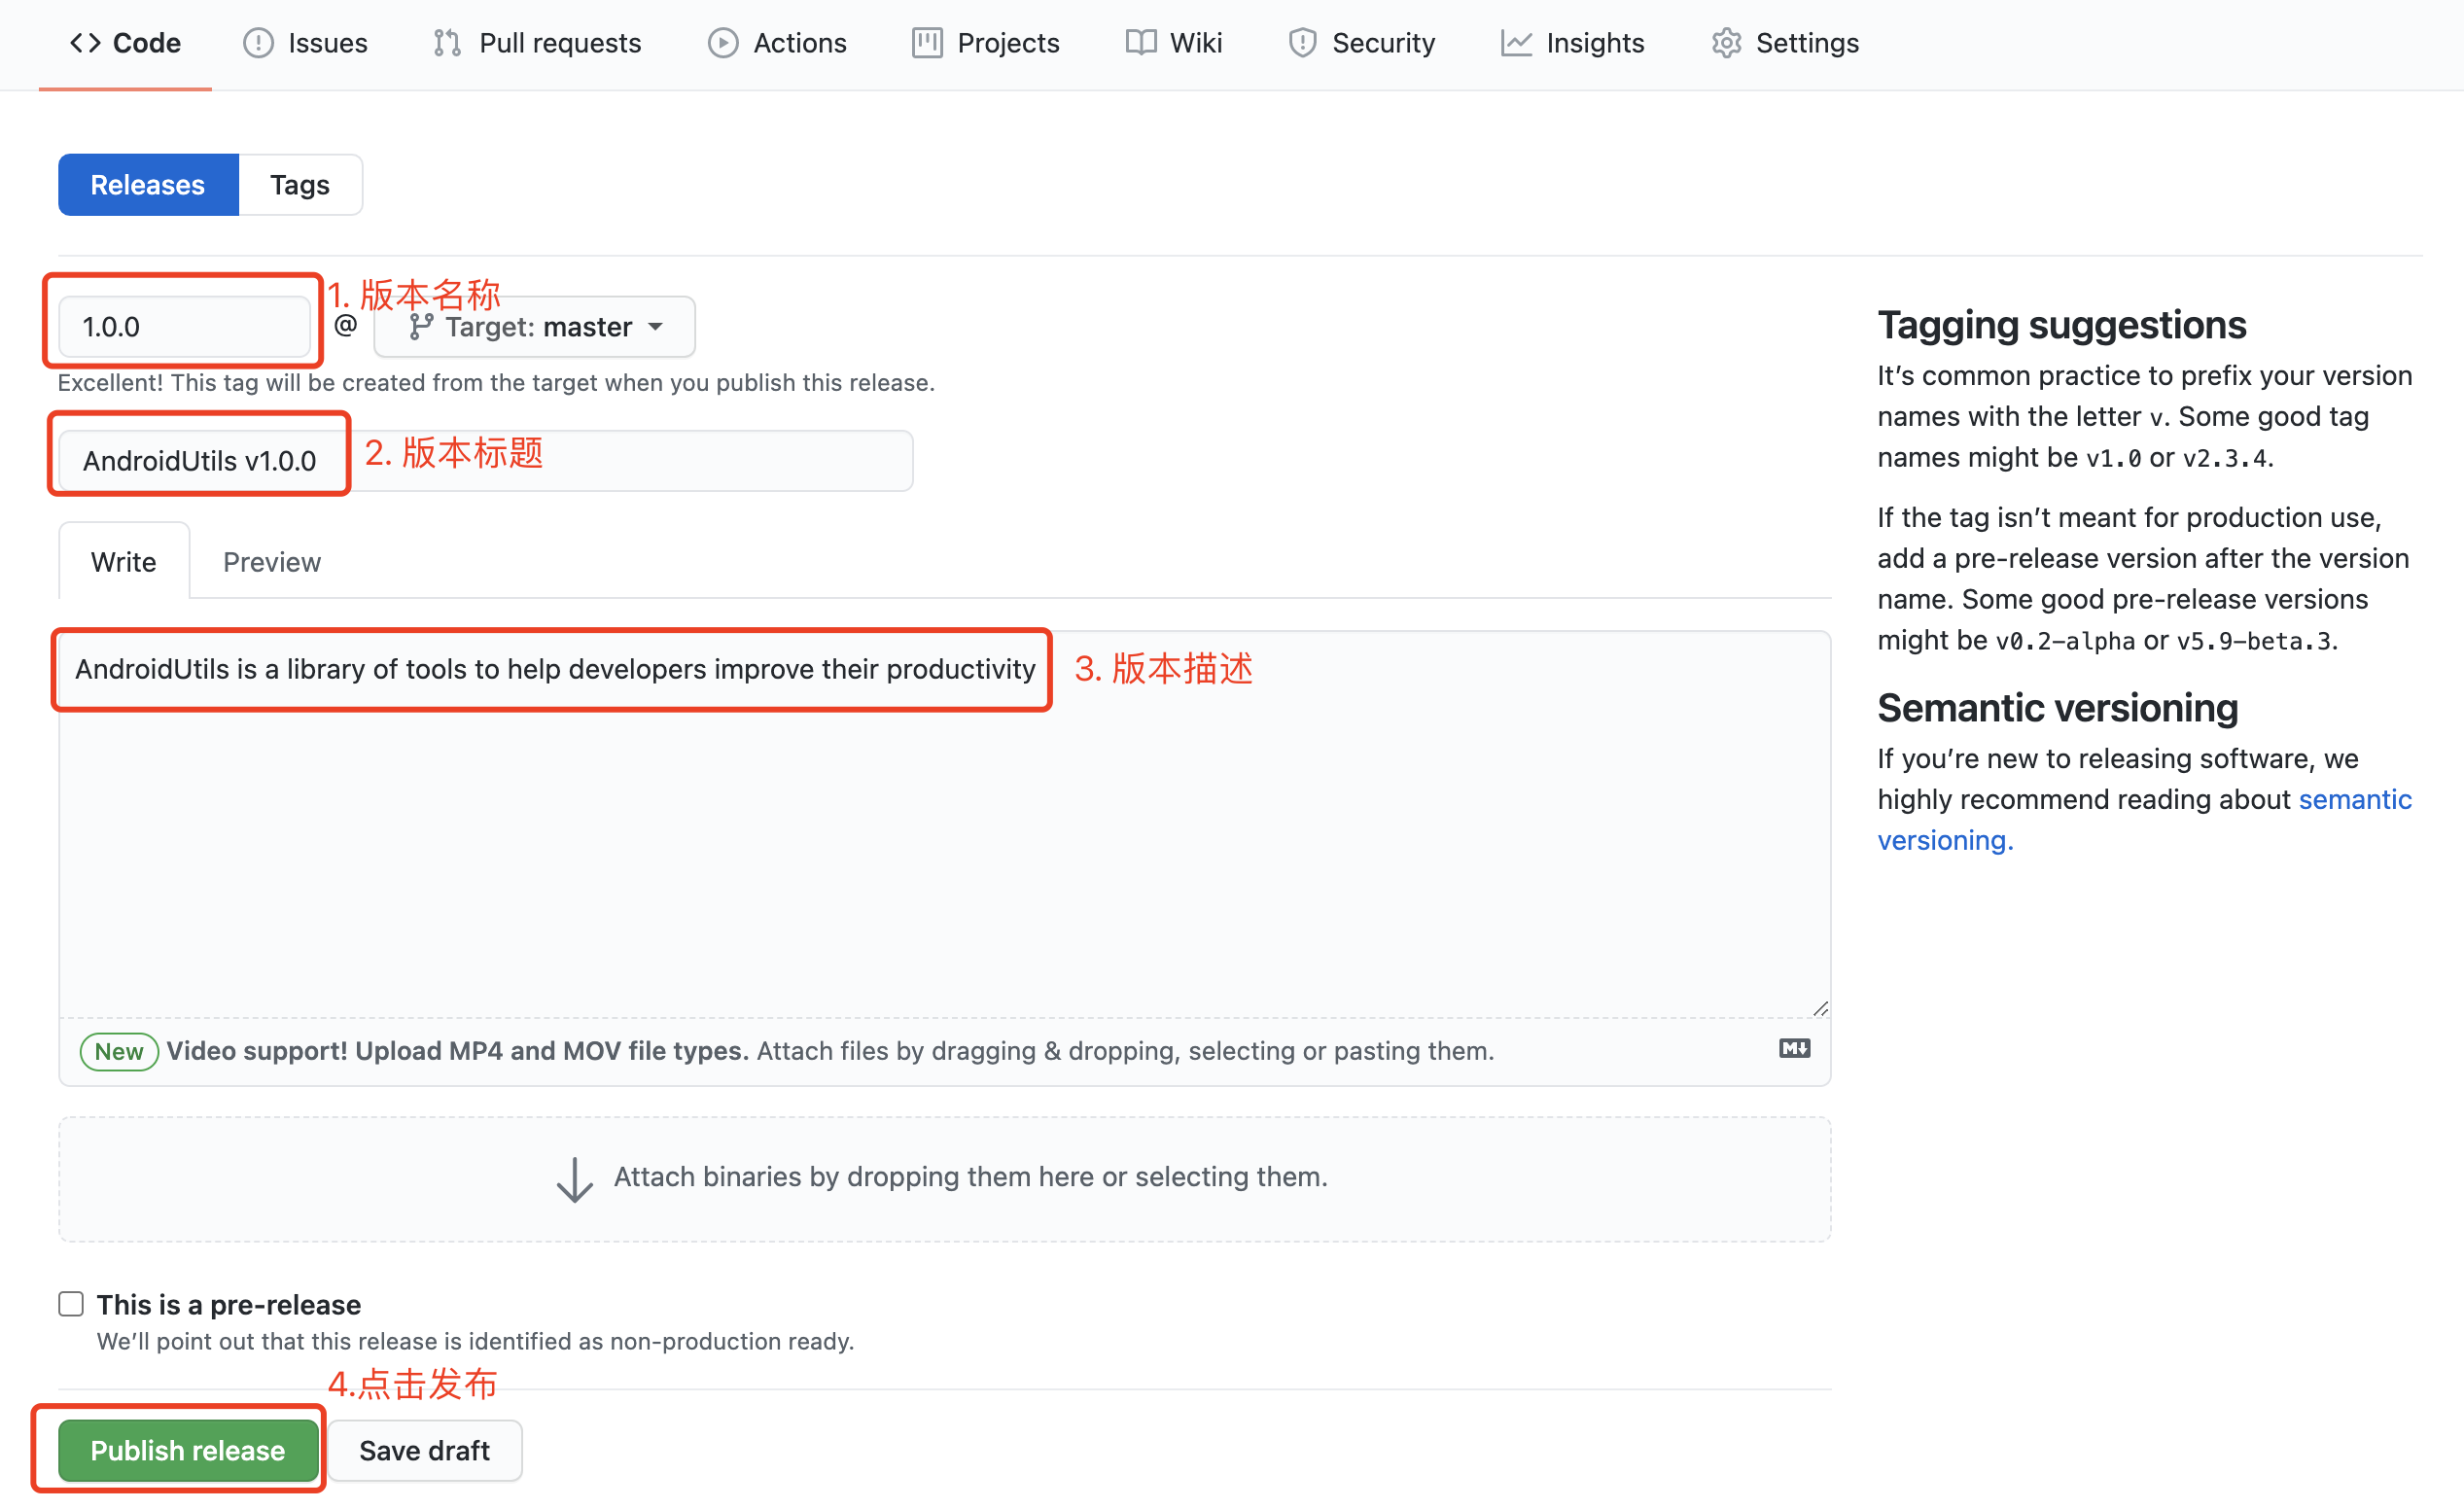Screen dimensions: 2464x1509
Task: Switch to the Preview tab
Action: [x=271, y=562]
